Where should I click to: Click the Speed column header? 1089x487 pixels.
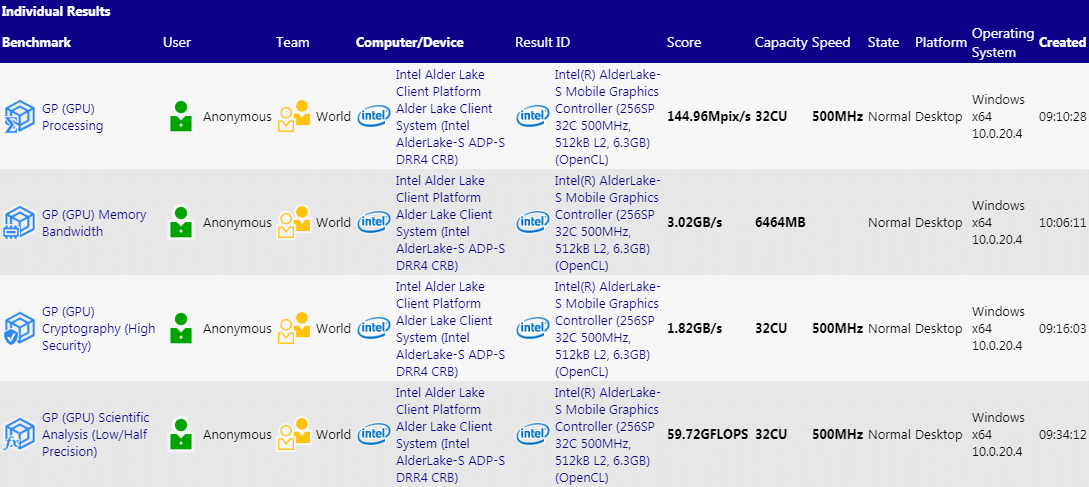(x=831, y=42)
